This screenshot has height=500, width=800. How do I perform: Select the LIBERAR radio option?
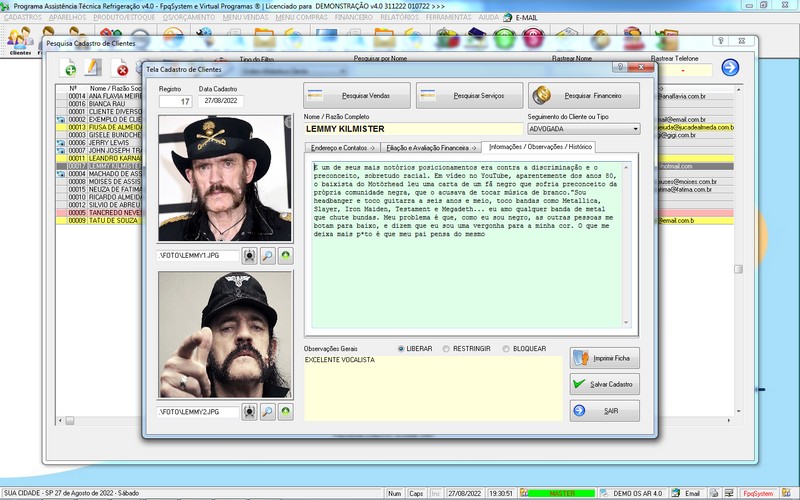pyautogui.click(x=402, y=348)
